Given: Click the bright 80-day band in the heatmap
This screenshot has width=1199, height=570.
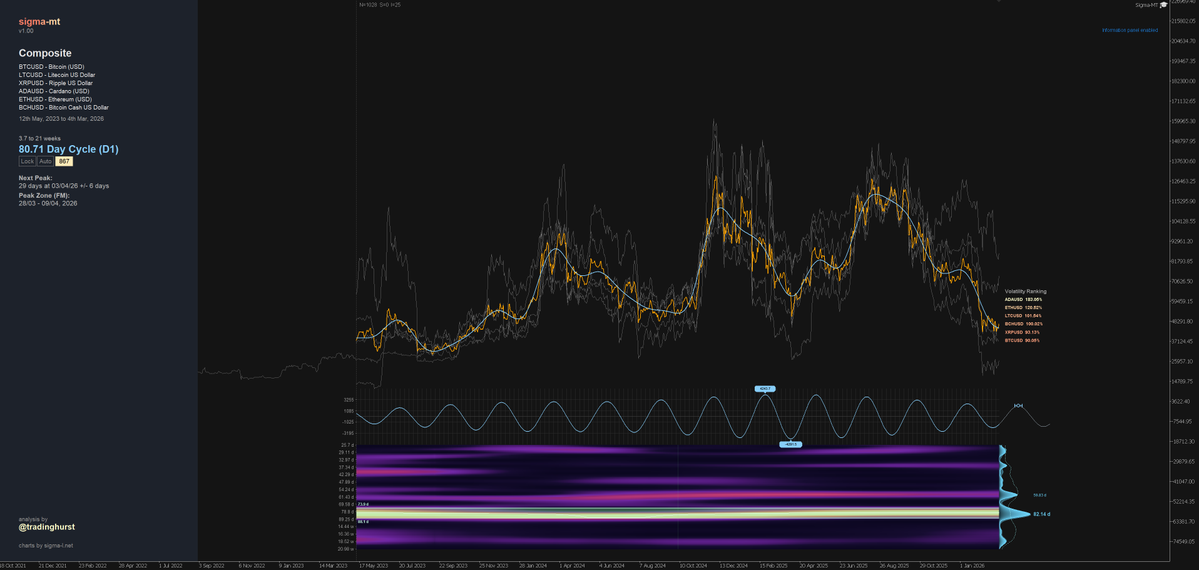Looking at the screenshot, I should pyautogui.click(x=677, y=513).
